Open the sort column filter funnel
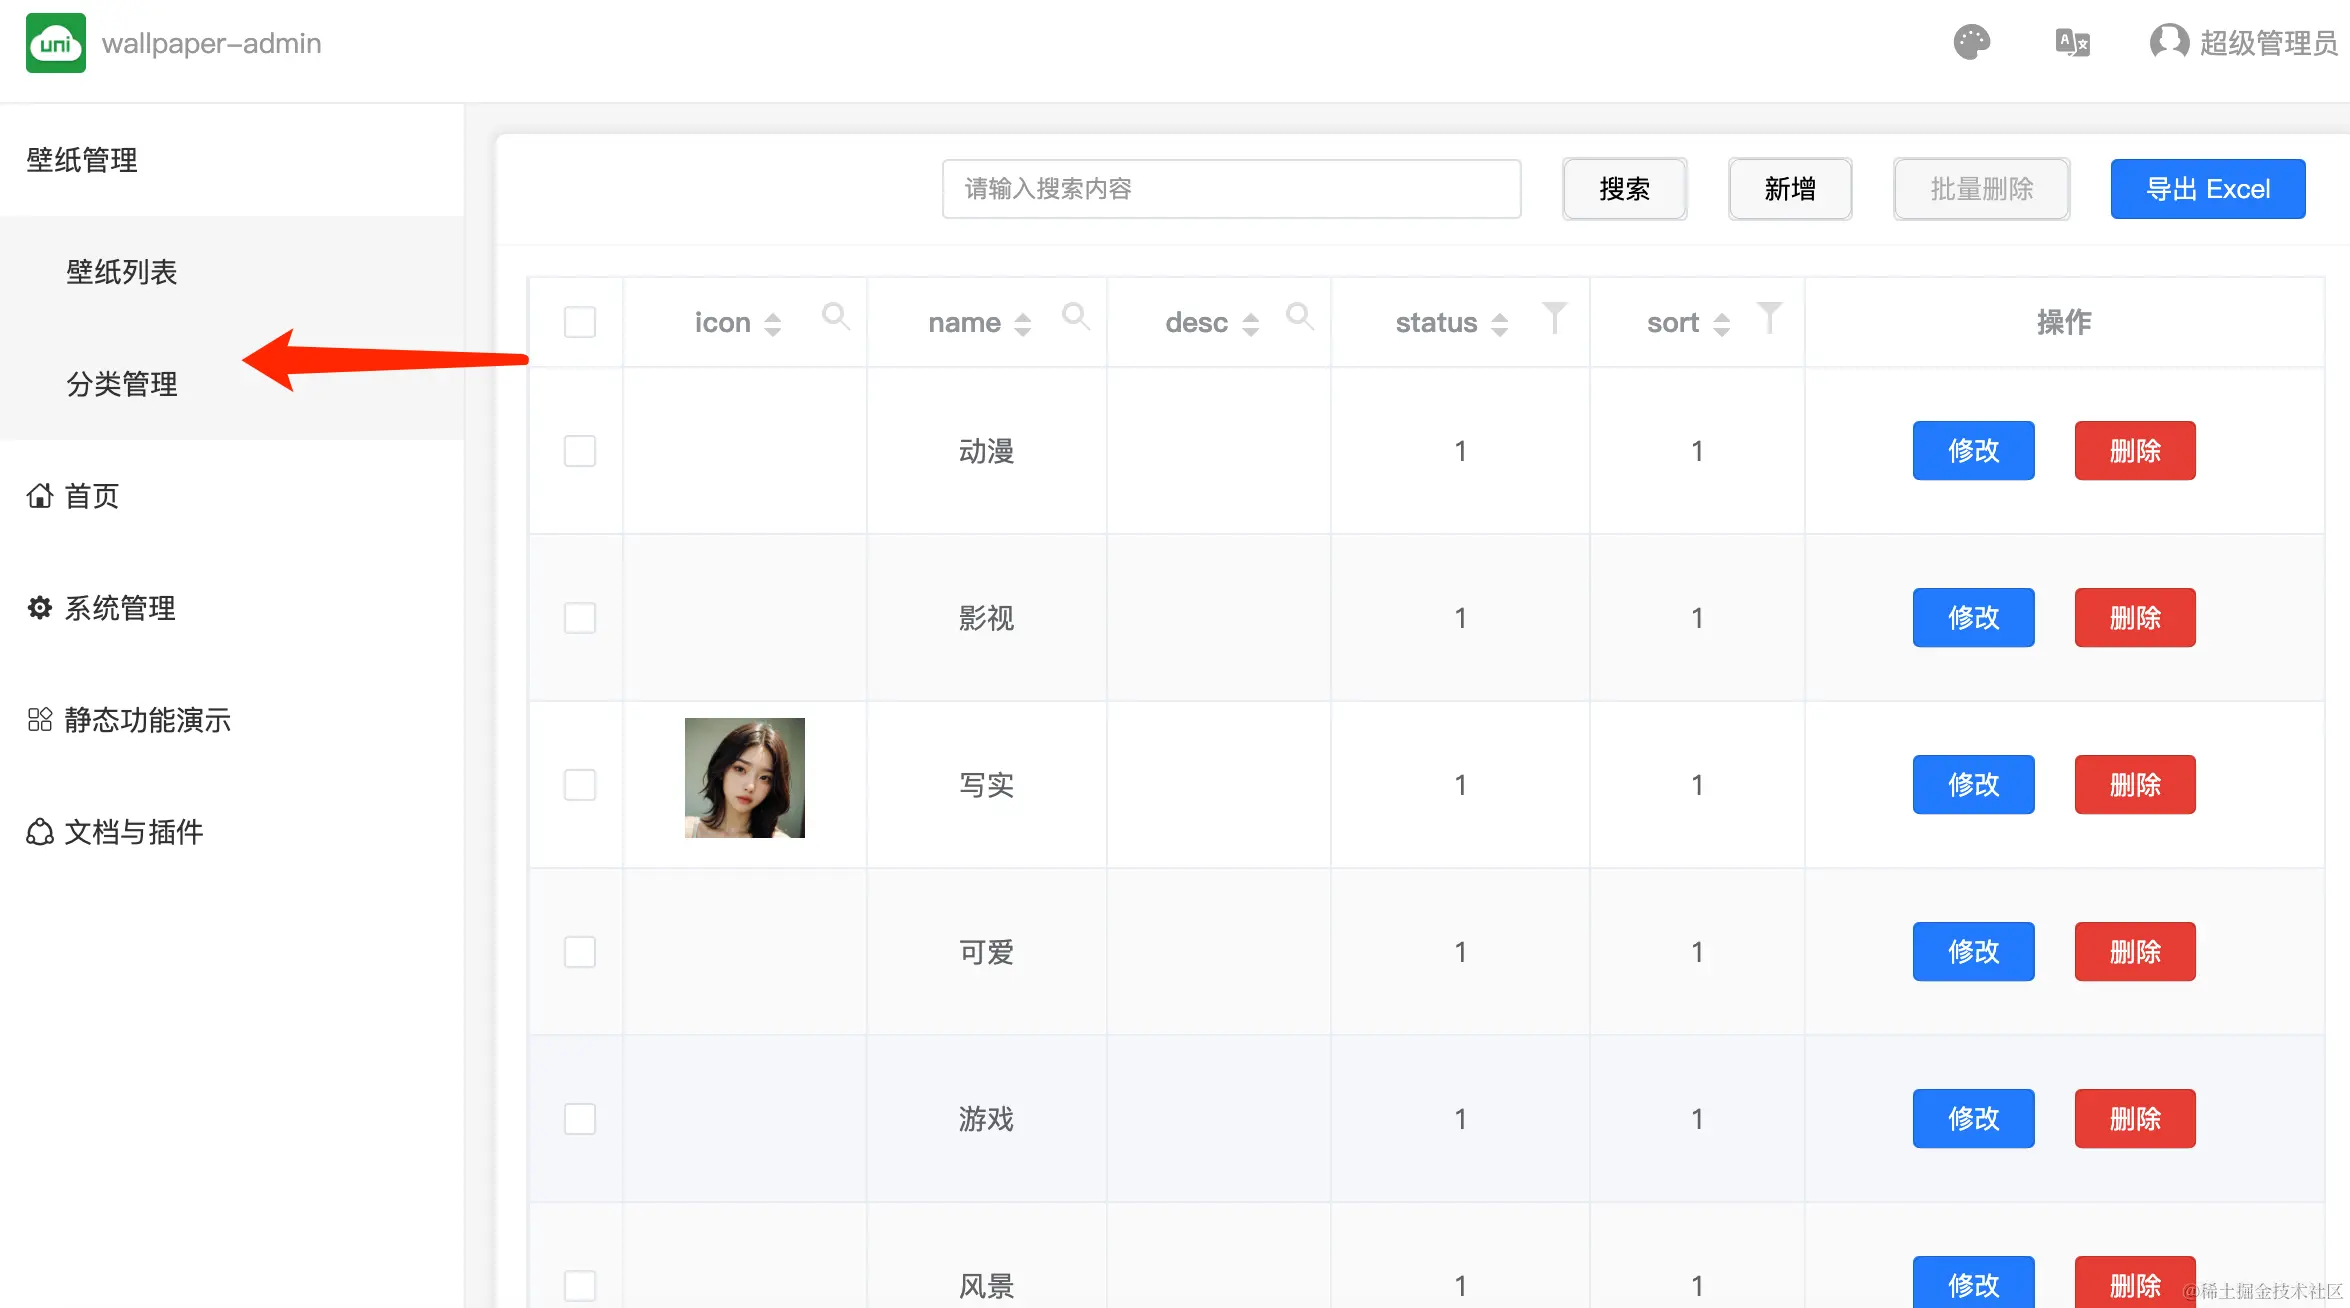The image size is (2350, 1308). [1769, 318]
